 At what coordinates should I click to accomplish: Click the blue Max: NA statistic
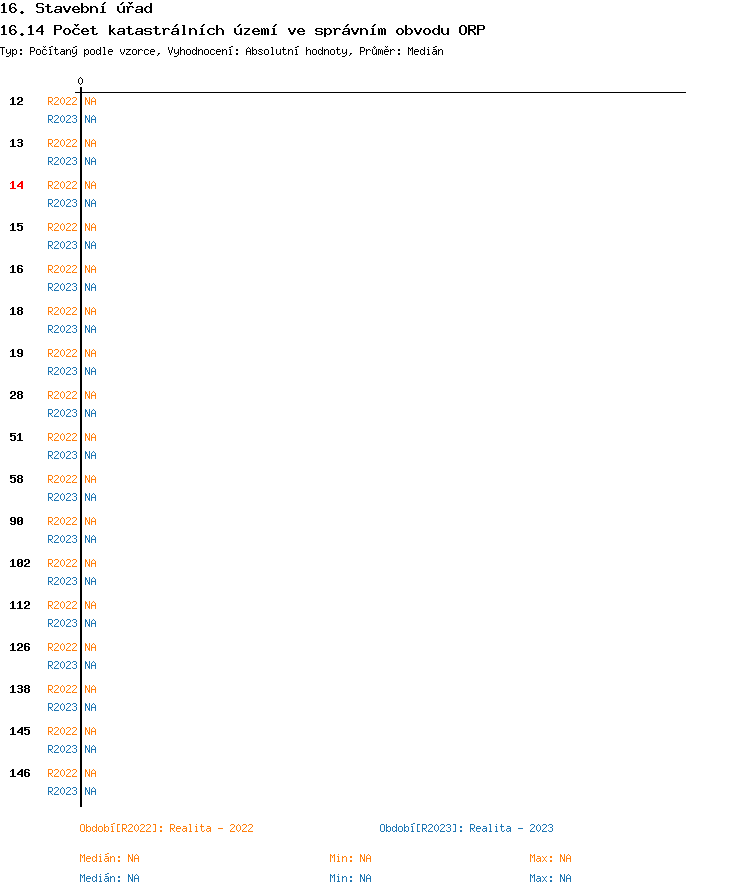pos(550,878)
